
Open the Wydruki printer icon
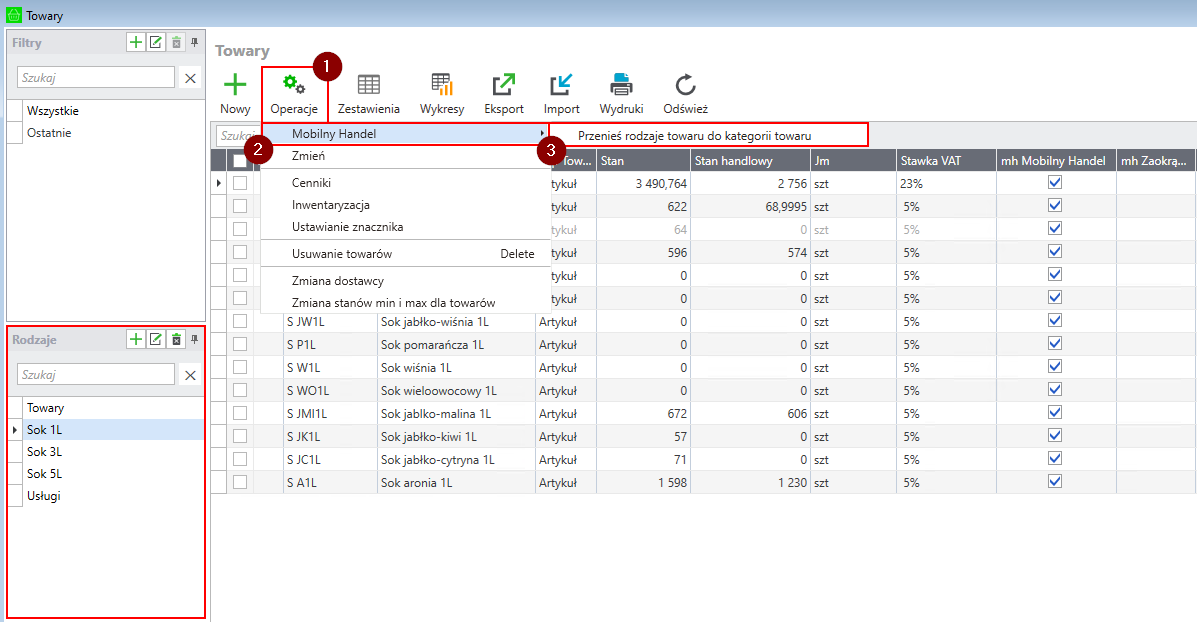click(x=621, y=86)
